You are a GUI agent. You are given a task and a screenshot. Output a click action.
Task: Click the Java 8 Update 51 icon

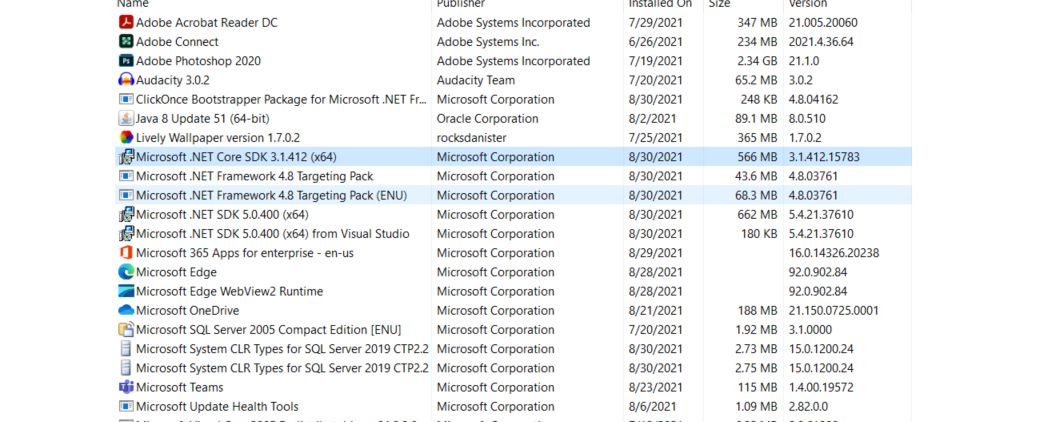coord(126,119)
